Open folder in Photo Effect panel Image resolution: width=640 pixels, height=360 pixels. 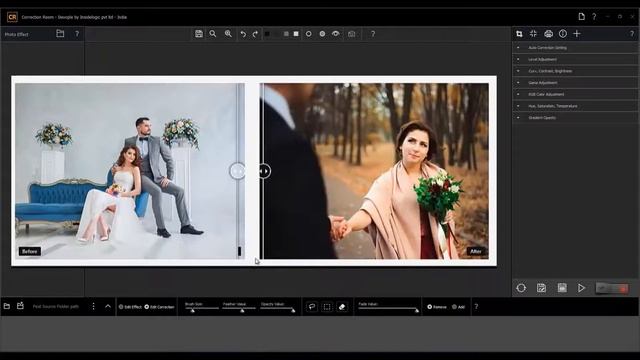(60, 34)
